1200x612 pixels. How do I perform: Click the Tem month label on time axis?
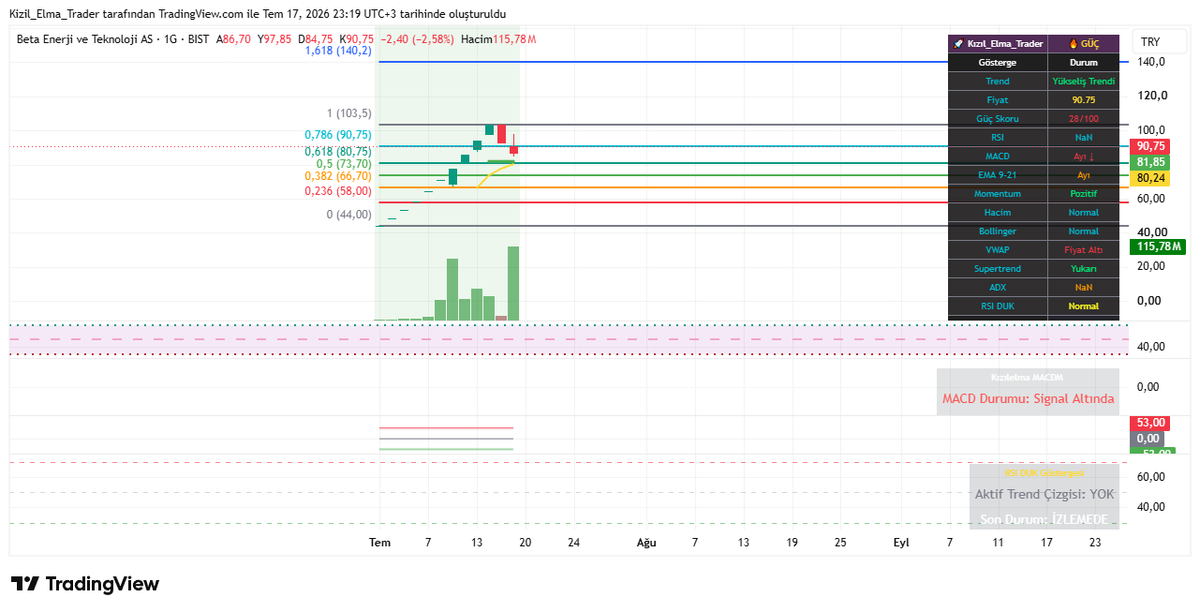coord(380,542)
